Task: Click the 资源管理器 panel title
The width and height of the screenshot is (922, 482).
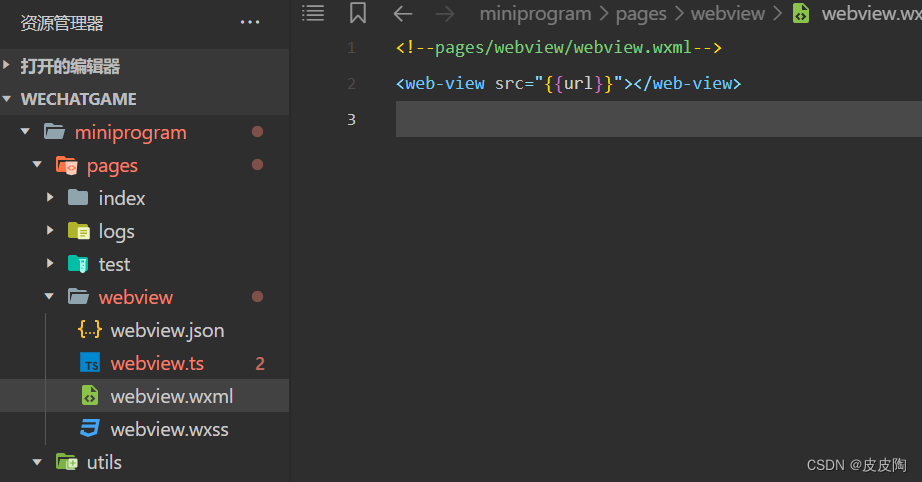Action: point(62,24)
